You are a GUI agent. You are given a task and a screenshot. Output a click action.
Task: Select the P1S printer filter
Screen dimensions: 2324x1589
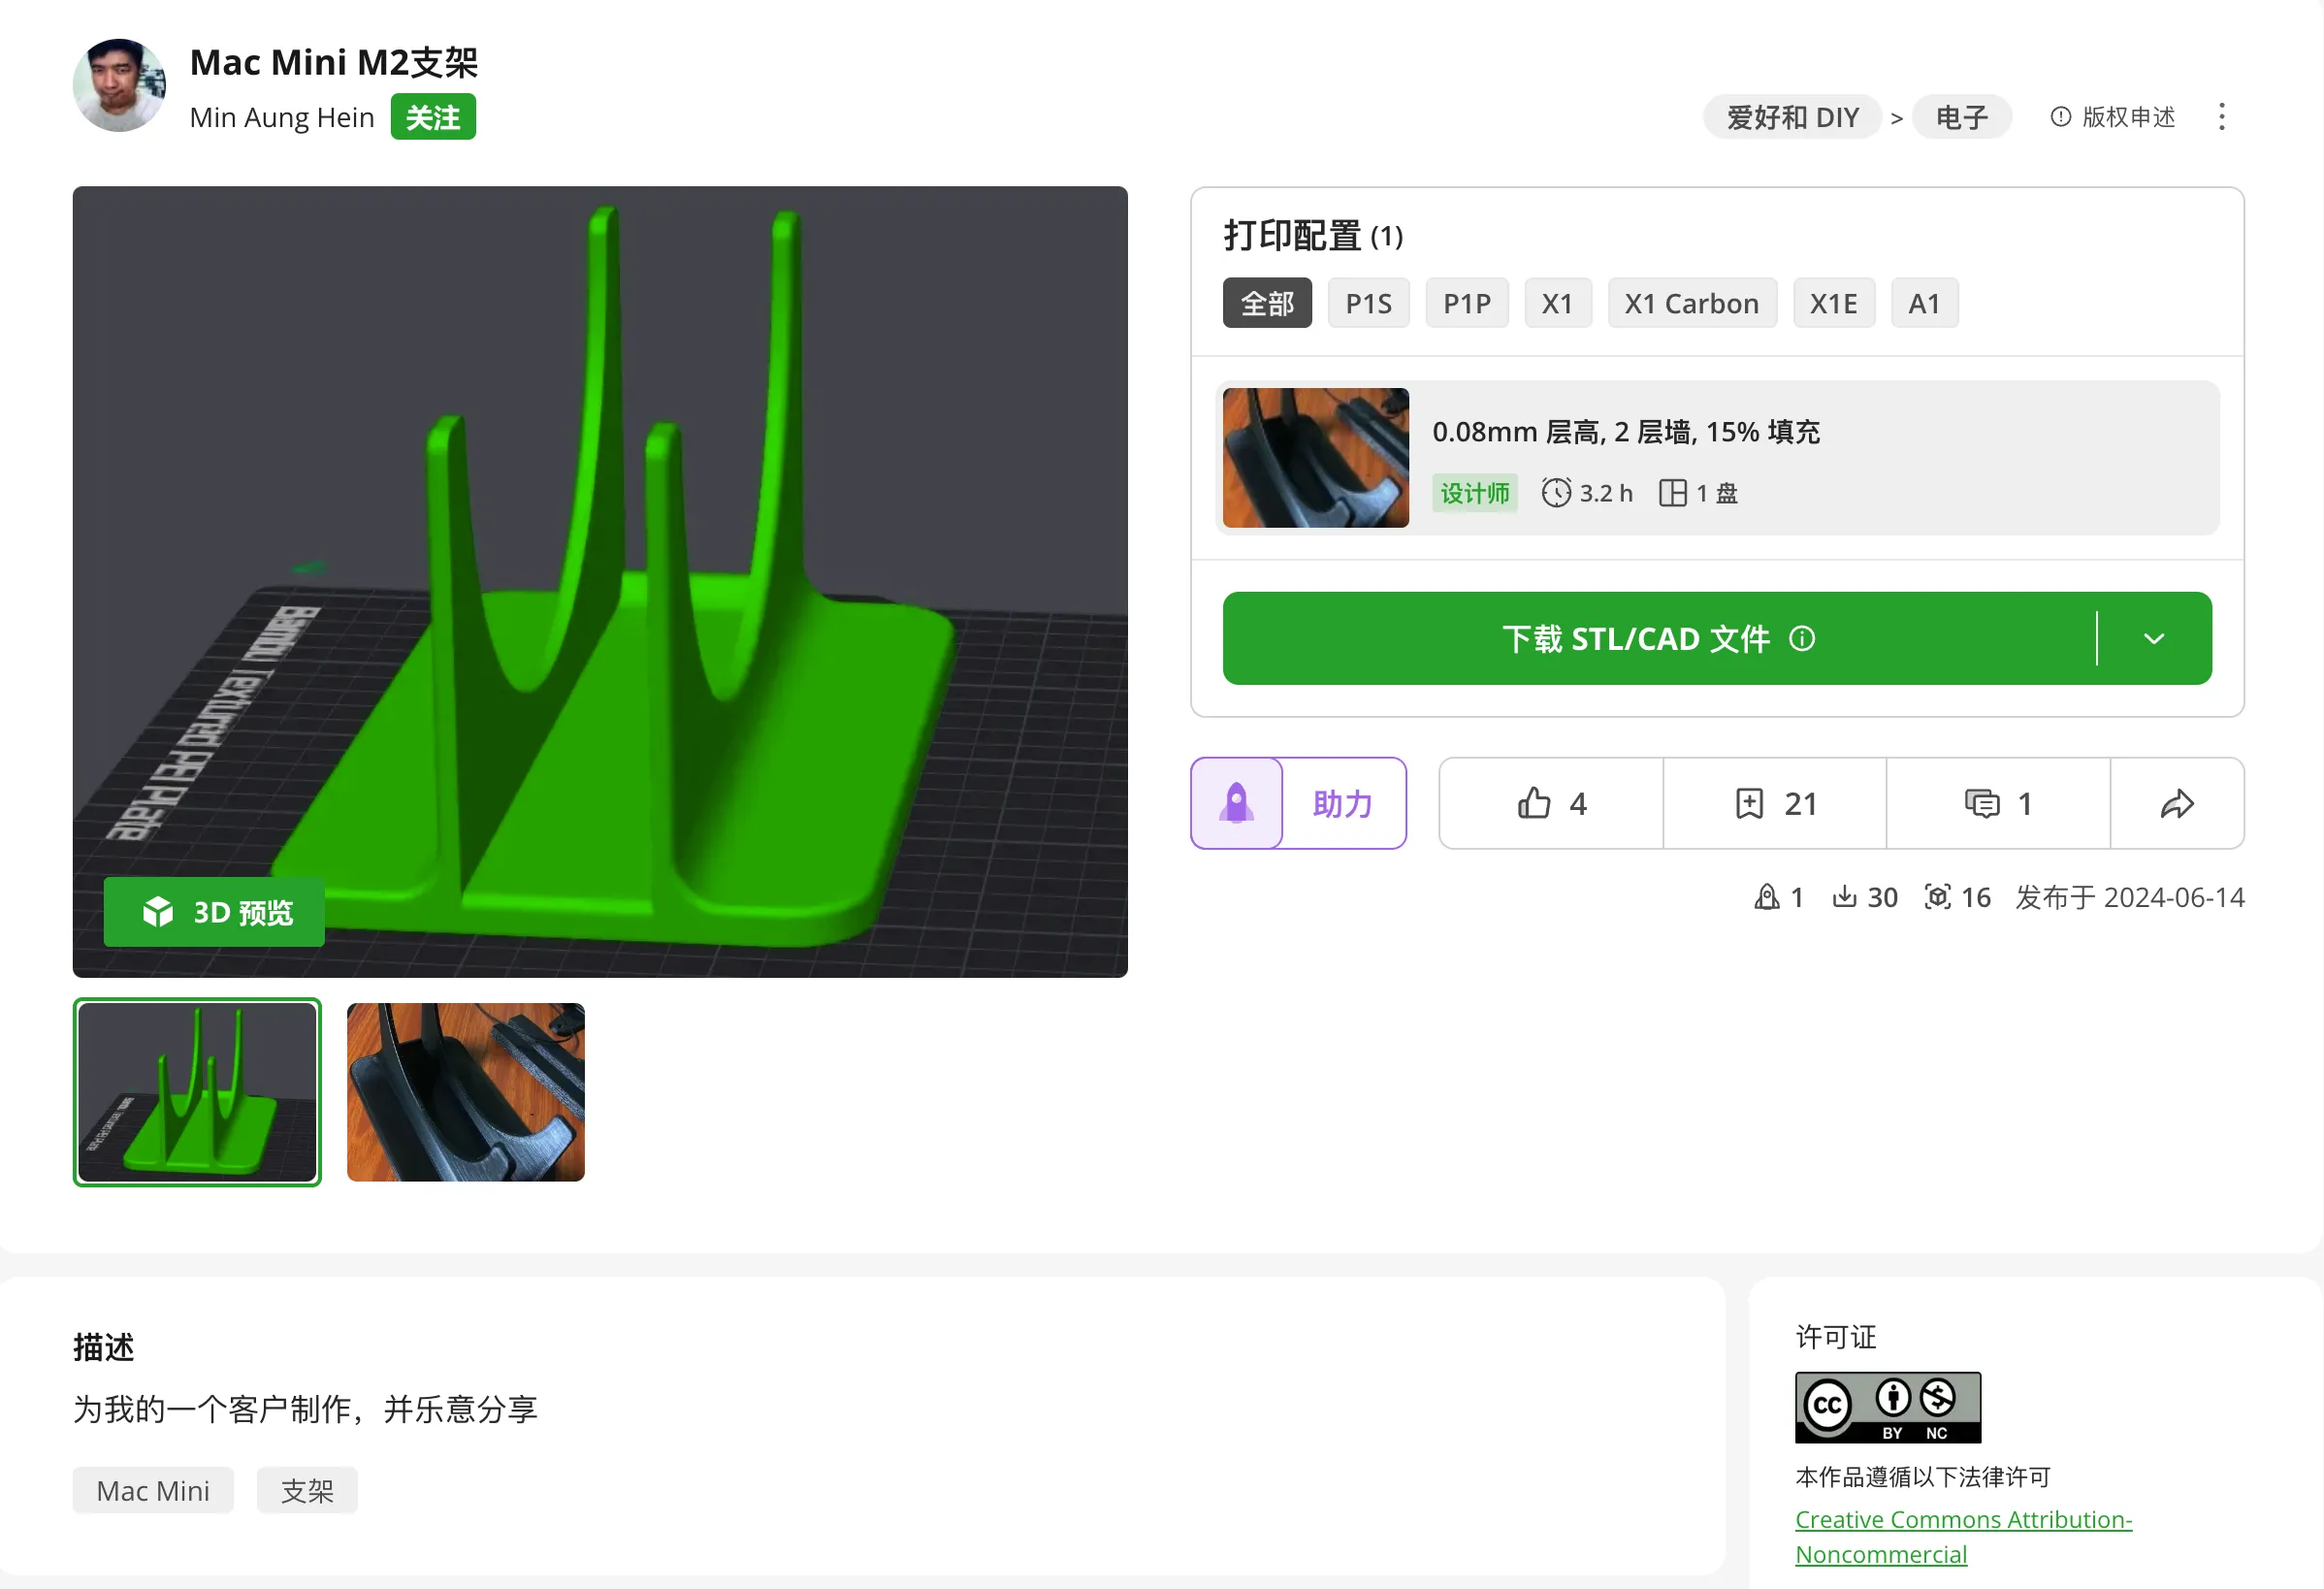coord(1368,303)
